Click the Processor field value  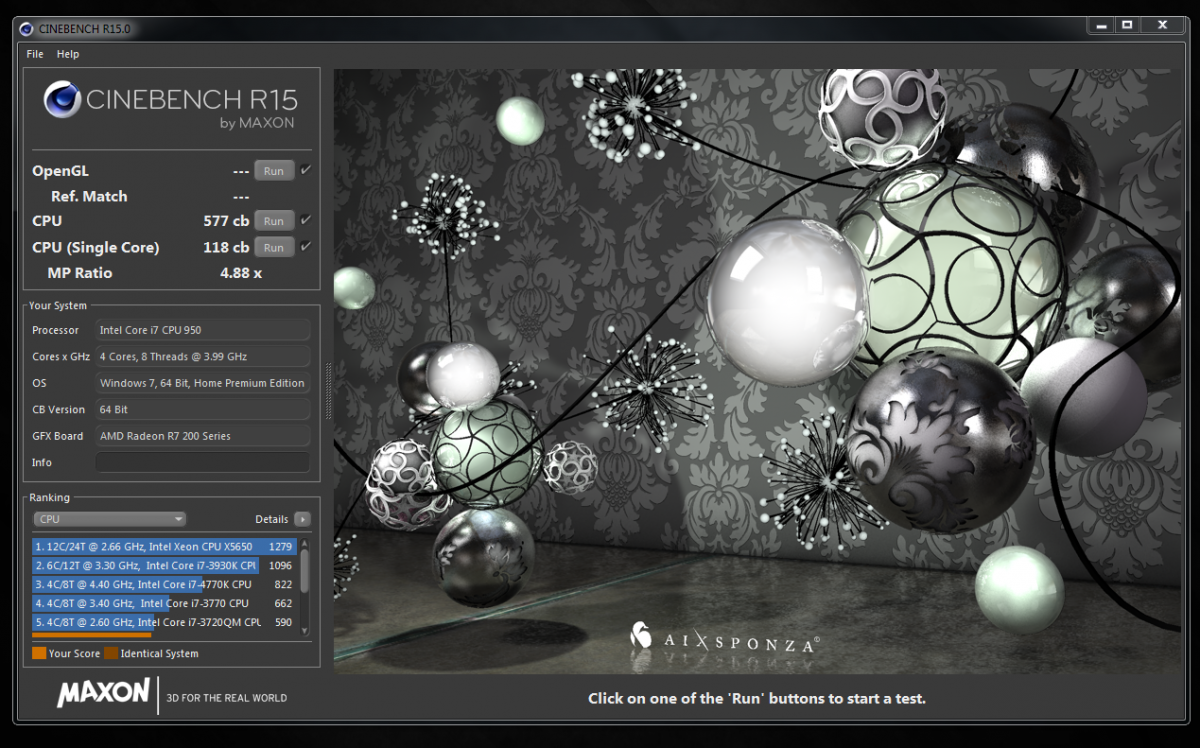point(203,330)
